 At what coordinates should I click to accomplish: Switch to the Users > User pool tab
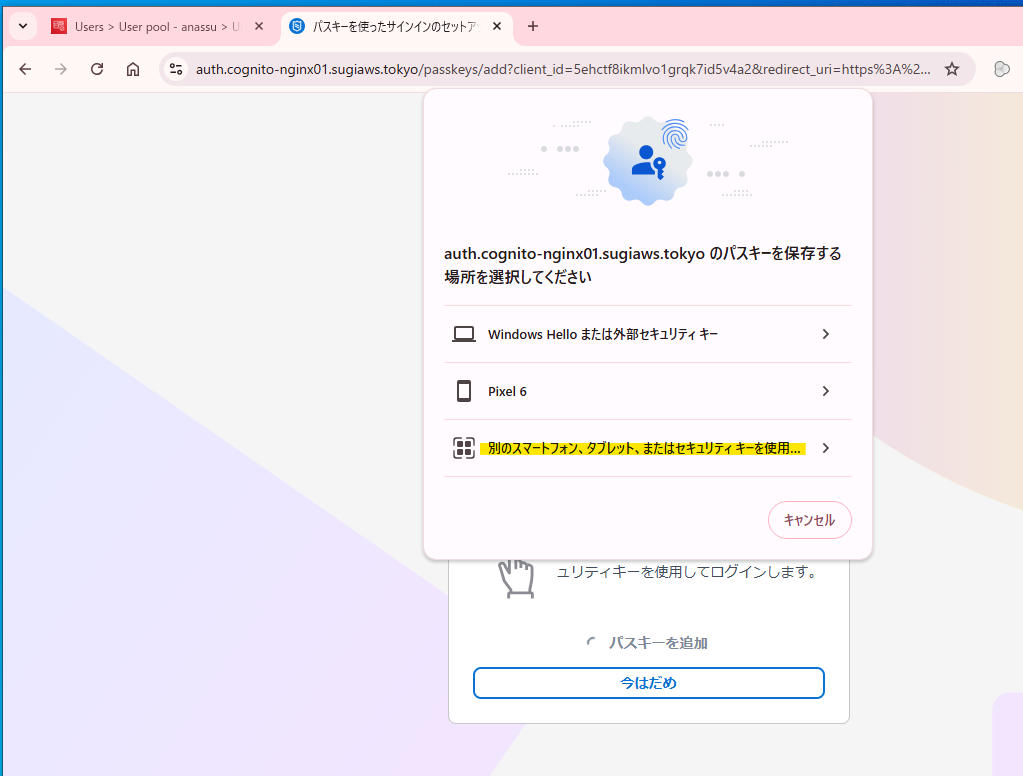157,27
